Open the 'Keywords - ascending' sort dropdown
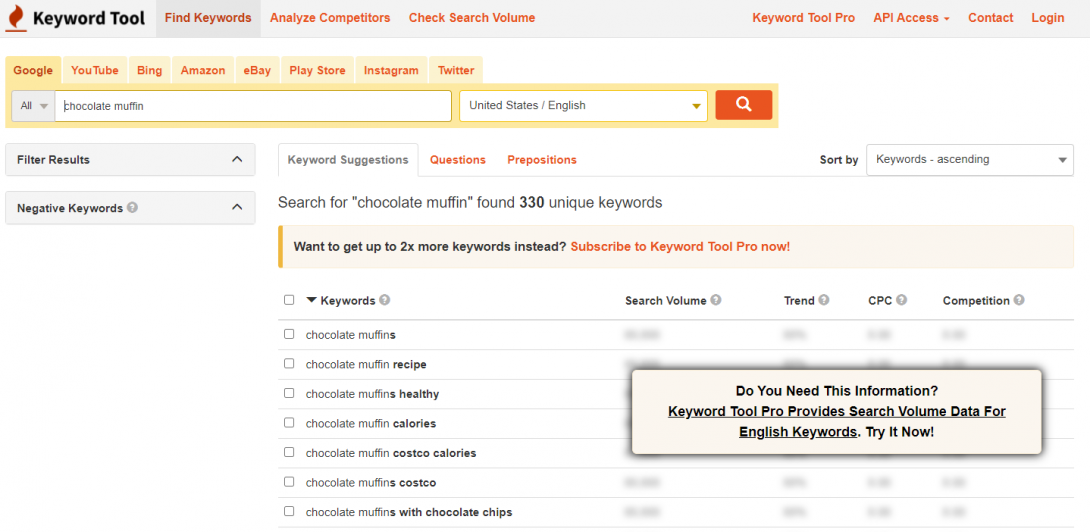This screenshot has height=532, width=1090. [x=970, y=160]
